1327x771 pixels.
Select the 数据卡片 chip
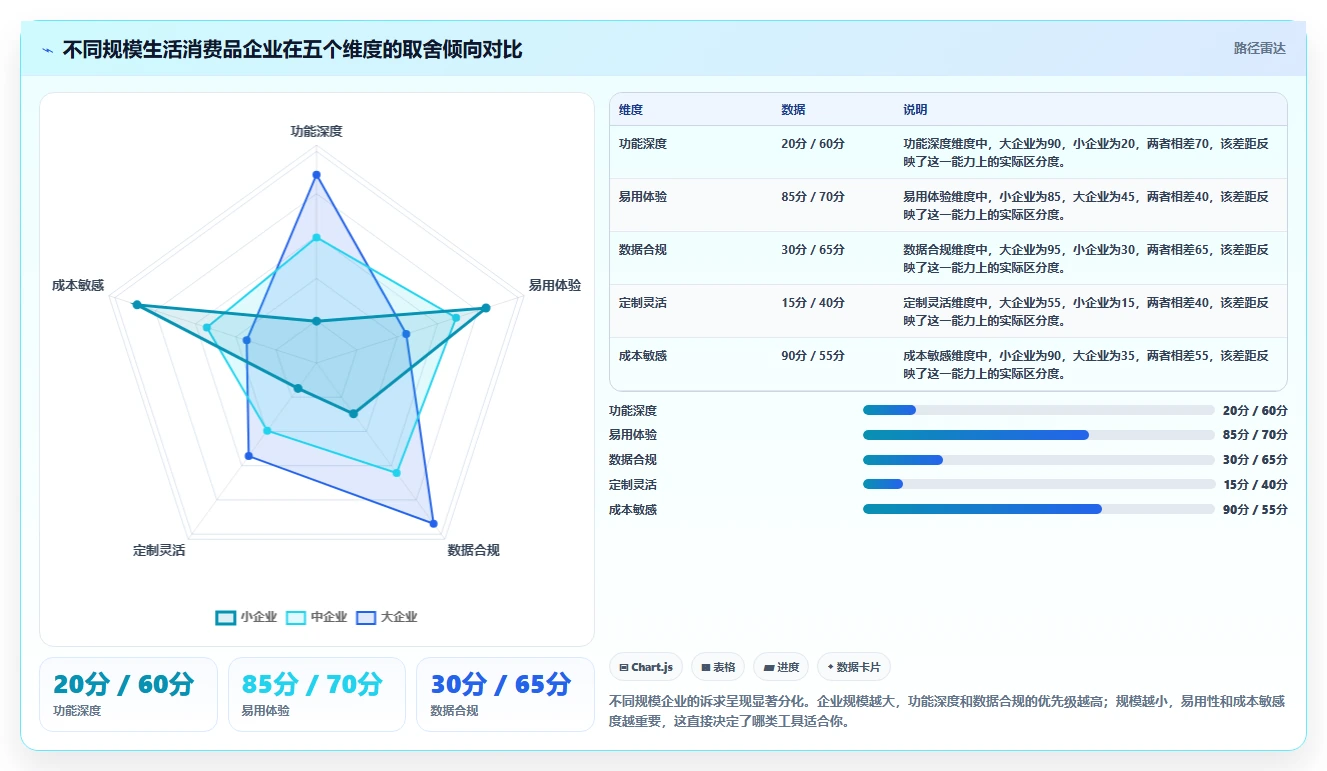854,667
